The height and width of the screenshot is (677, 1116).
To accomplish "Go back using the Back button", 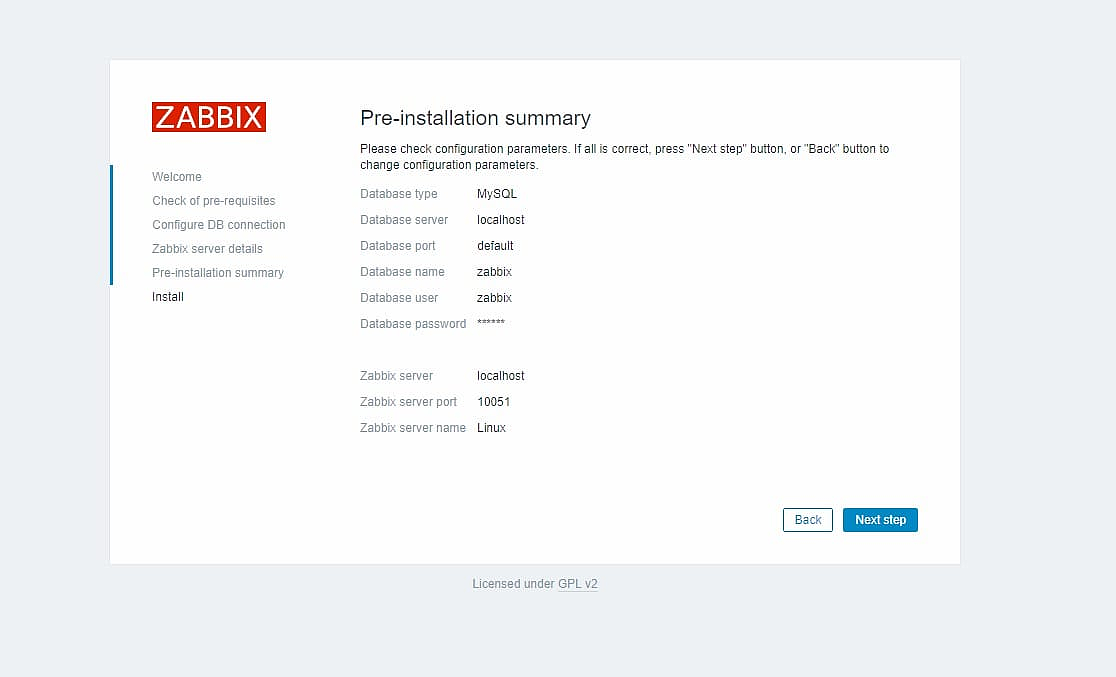I will coord(807,520).
